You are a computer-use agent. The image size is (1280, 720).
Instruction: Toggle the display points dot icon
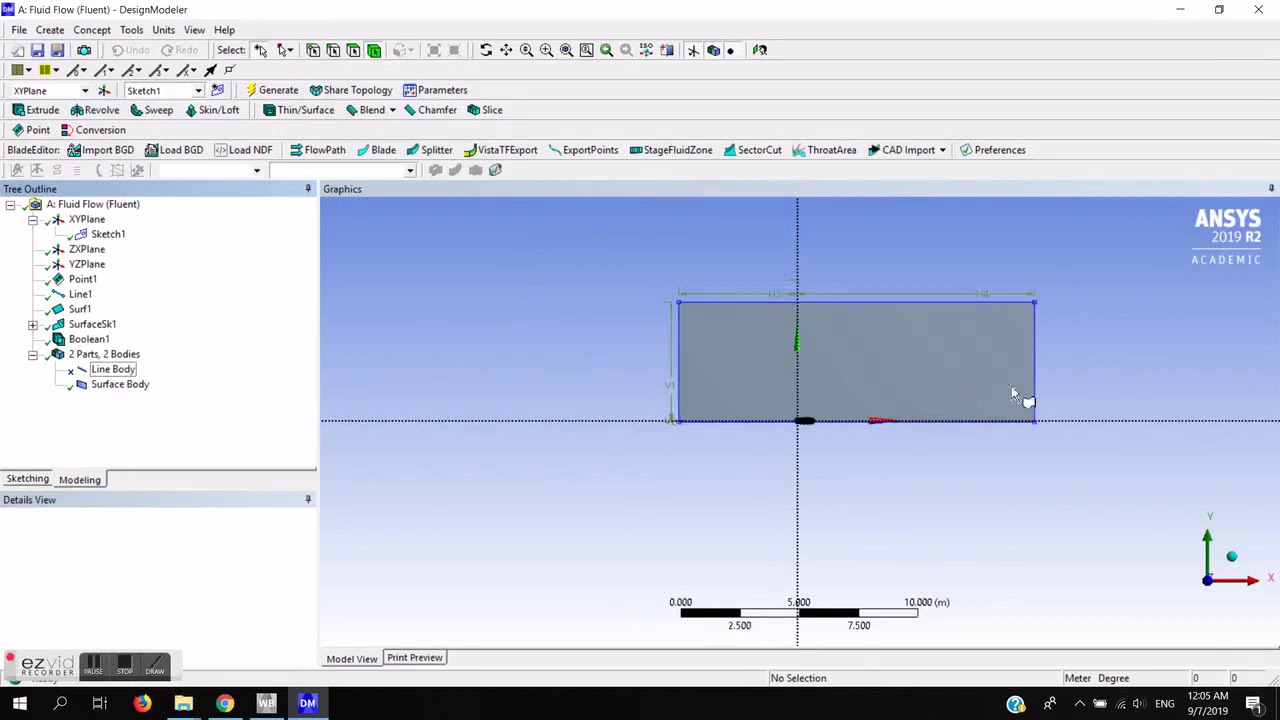(x=730, y=50)
